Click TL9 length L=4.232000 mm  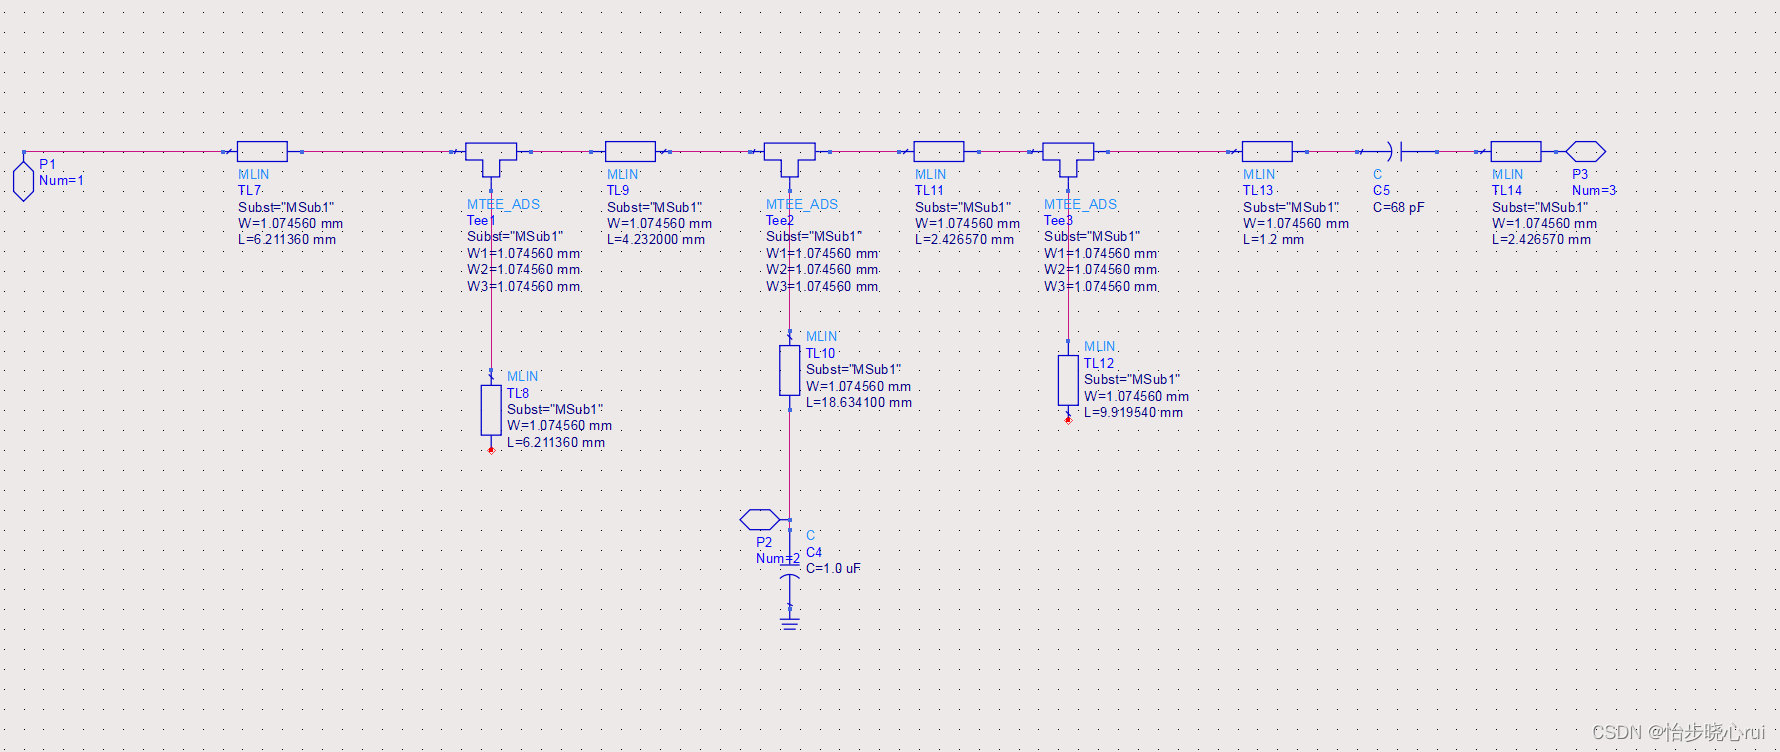pos(656,239)
